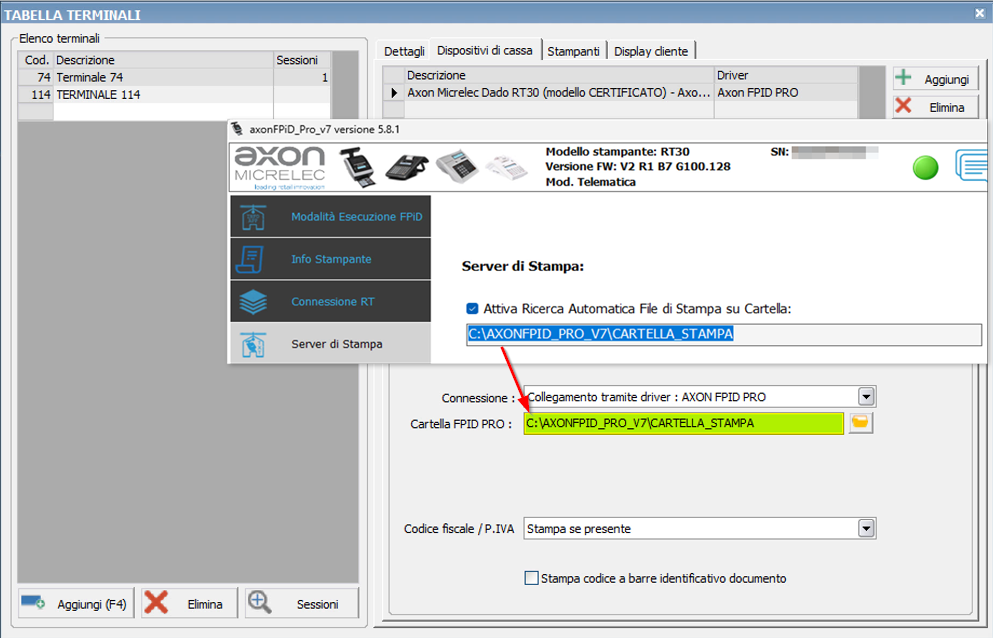Click Aggiungi in the devices panel
The width and height of the screenshot is (993, 638).
(x=935, y=79)
